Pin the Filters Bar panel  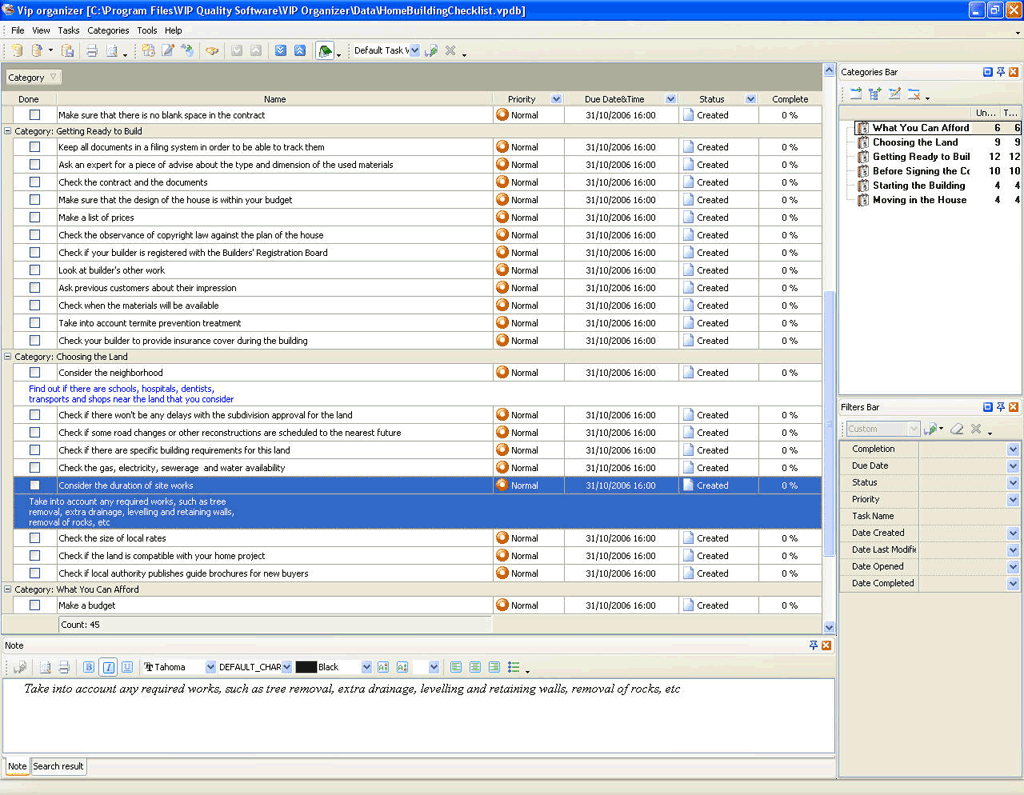coord(1000,407)
